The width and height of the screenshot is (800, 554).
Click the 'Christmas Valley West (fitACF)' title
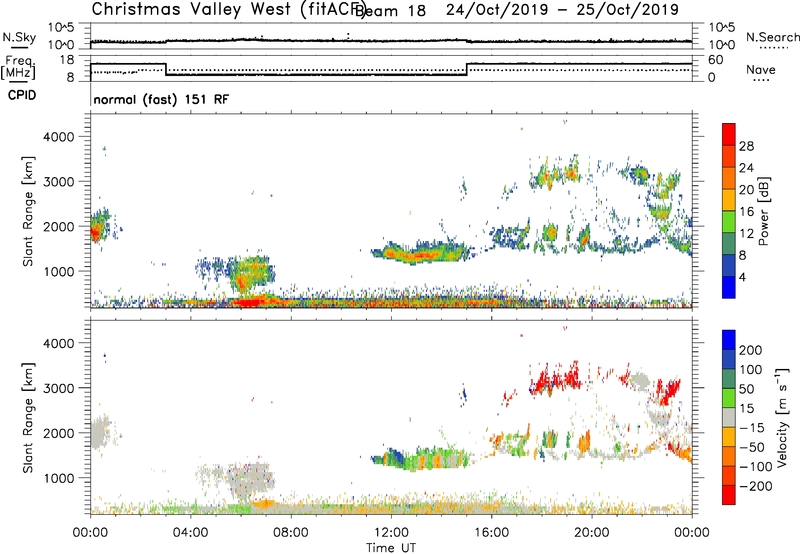tap(228, 9)
